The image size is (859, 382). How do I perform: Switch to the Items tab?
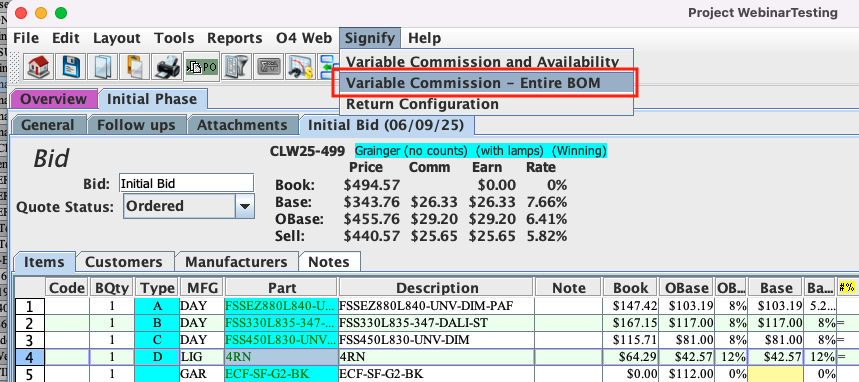coord(43,262)
